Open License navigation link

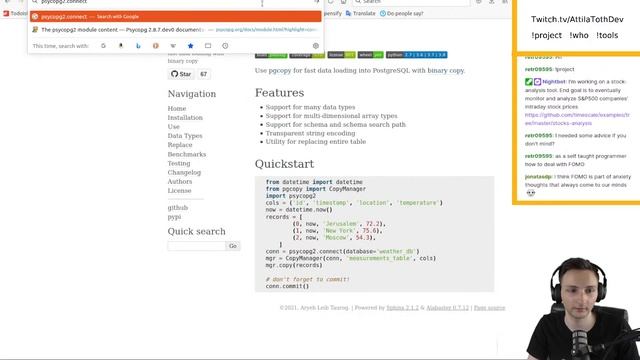pyautogui.click(x=179, y=191)
